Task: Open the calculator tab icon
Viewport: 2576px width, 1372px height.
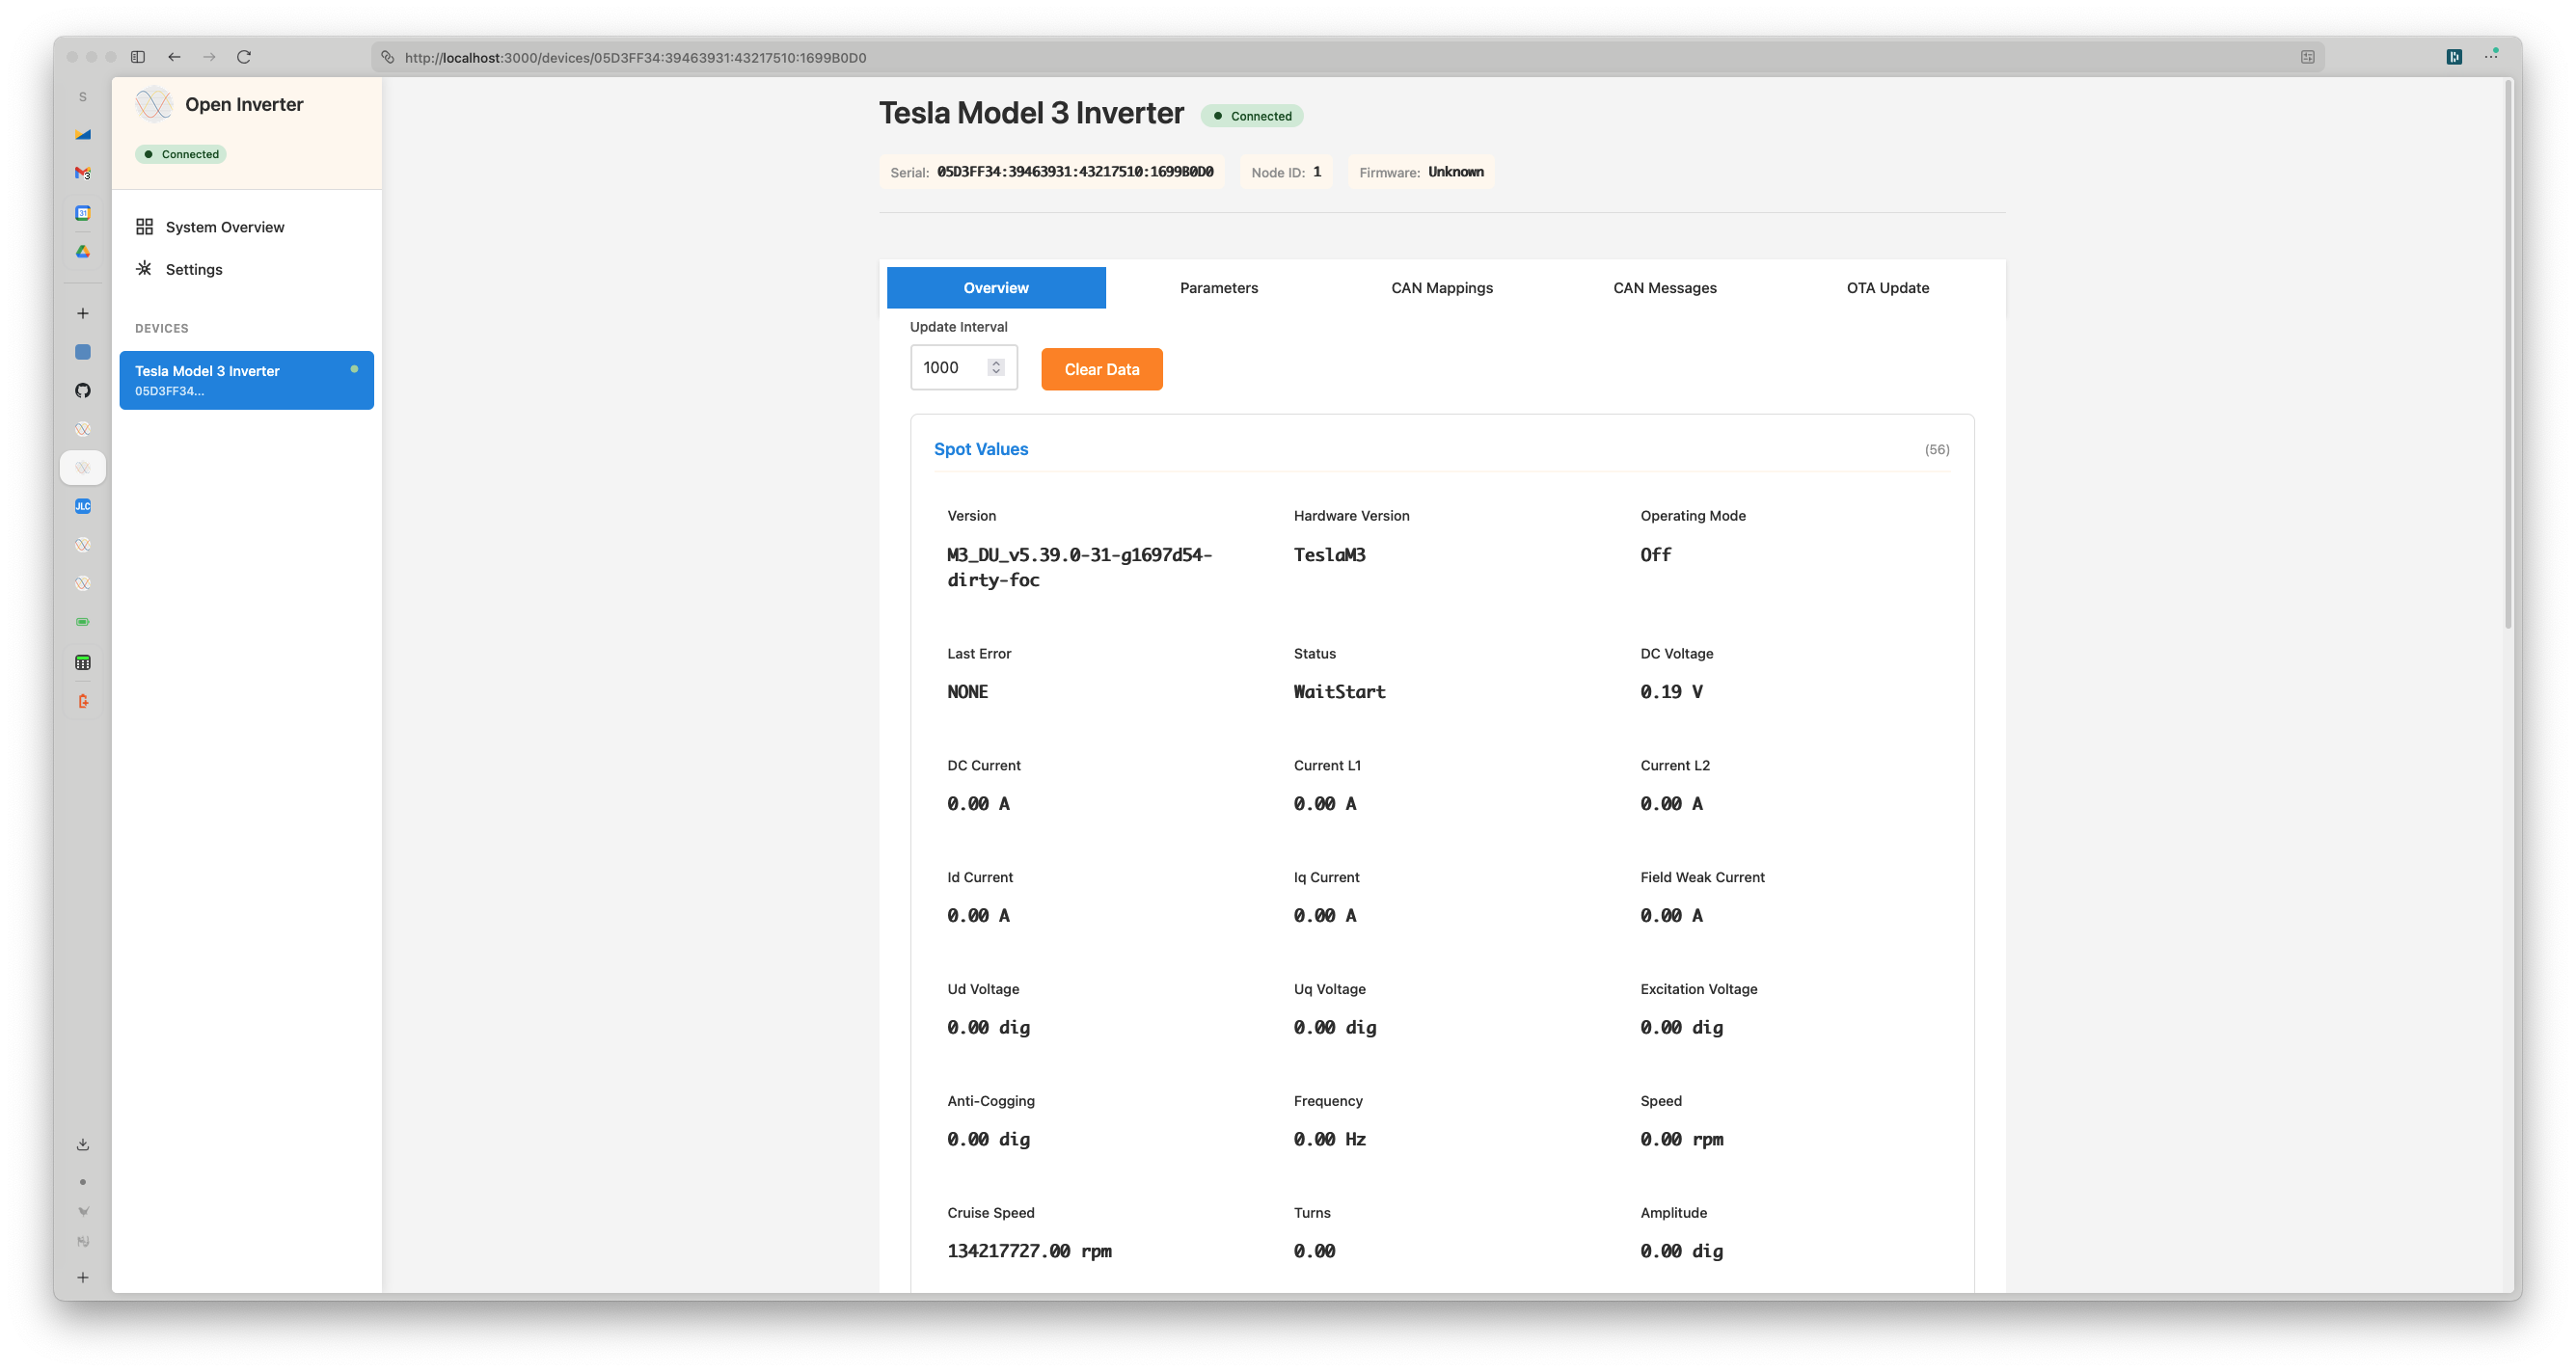Action: (83, 662)
